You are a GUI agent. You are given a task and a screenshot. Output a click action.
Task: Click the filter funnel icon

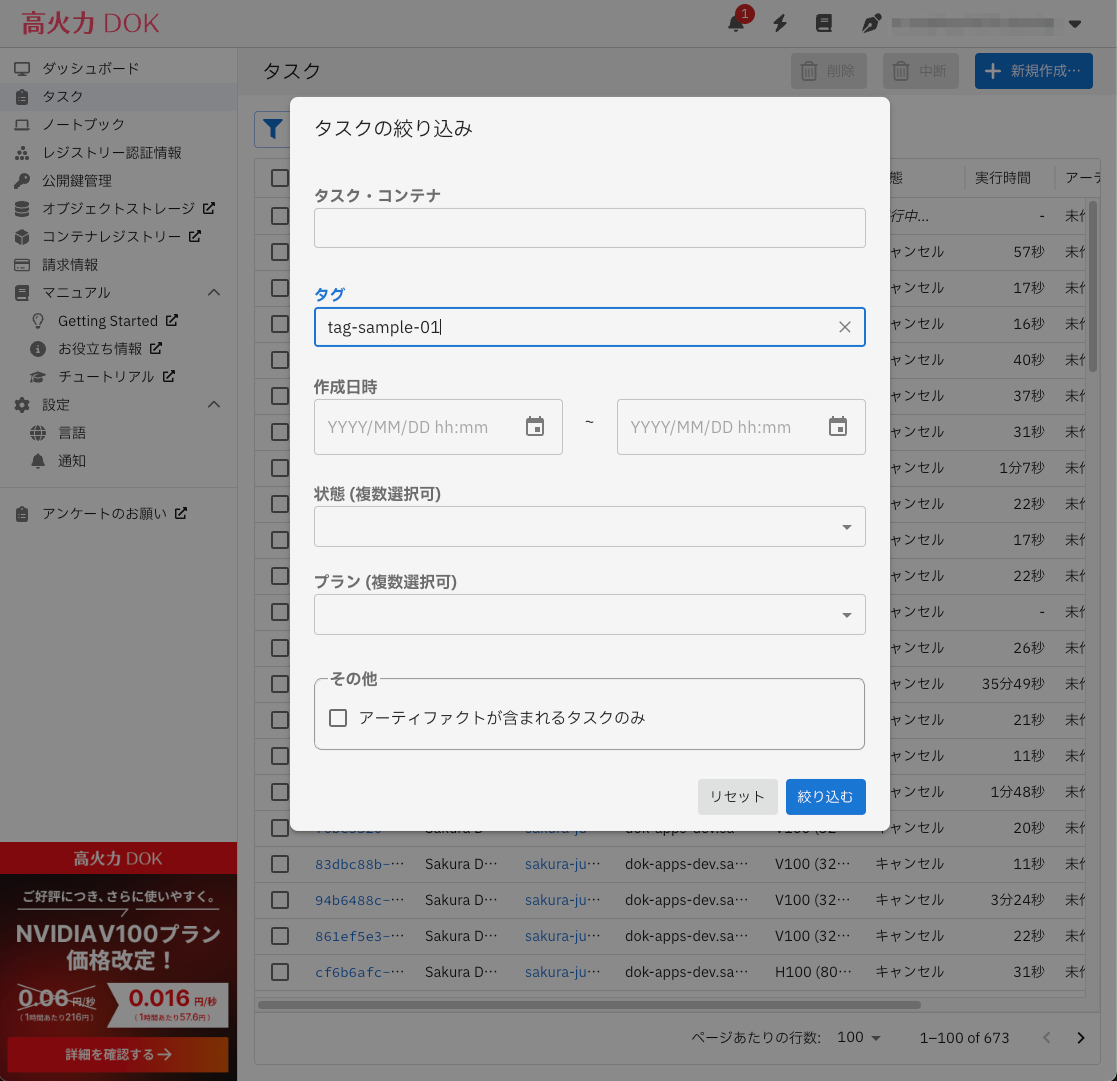pos(272,129)
